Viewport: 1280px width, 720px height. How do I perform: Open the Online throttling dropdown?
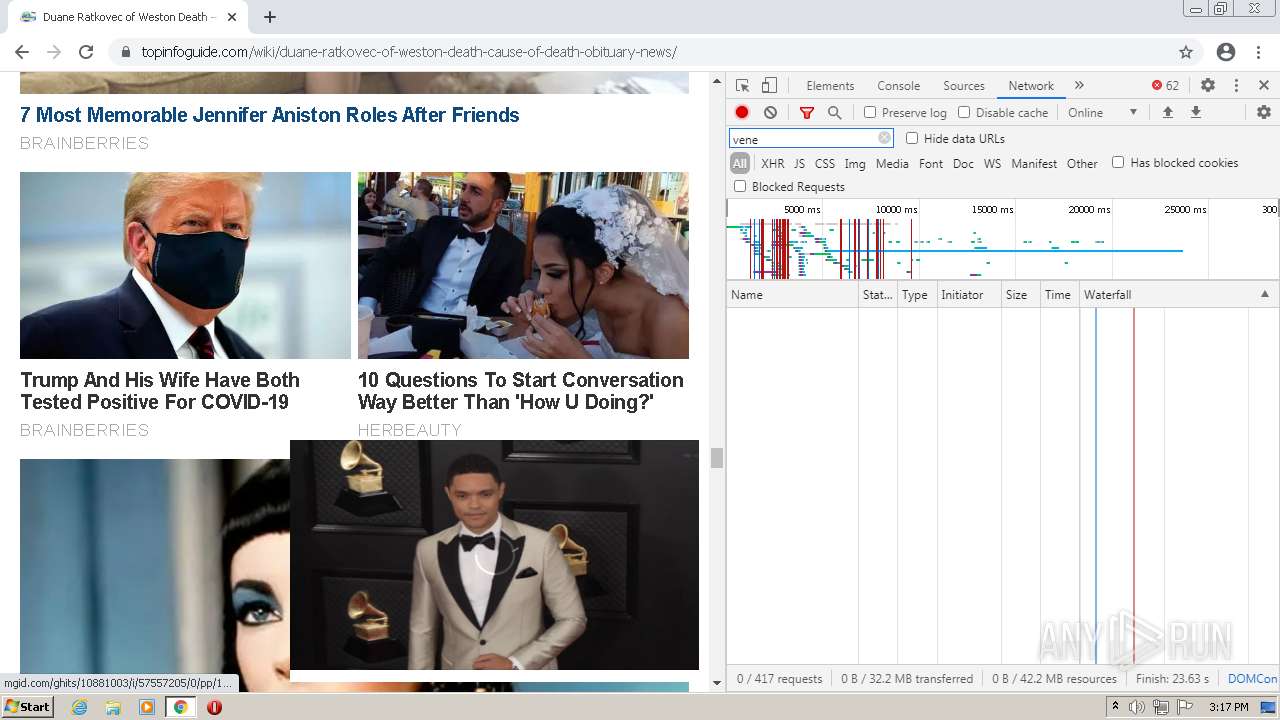pos(1102,113)
